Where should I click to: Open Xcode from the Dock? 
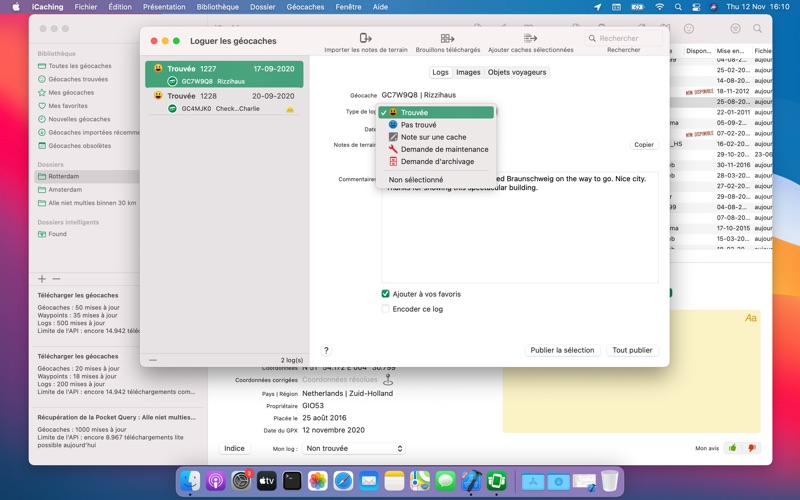(471, 481)
